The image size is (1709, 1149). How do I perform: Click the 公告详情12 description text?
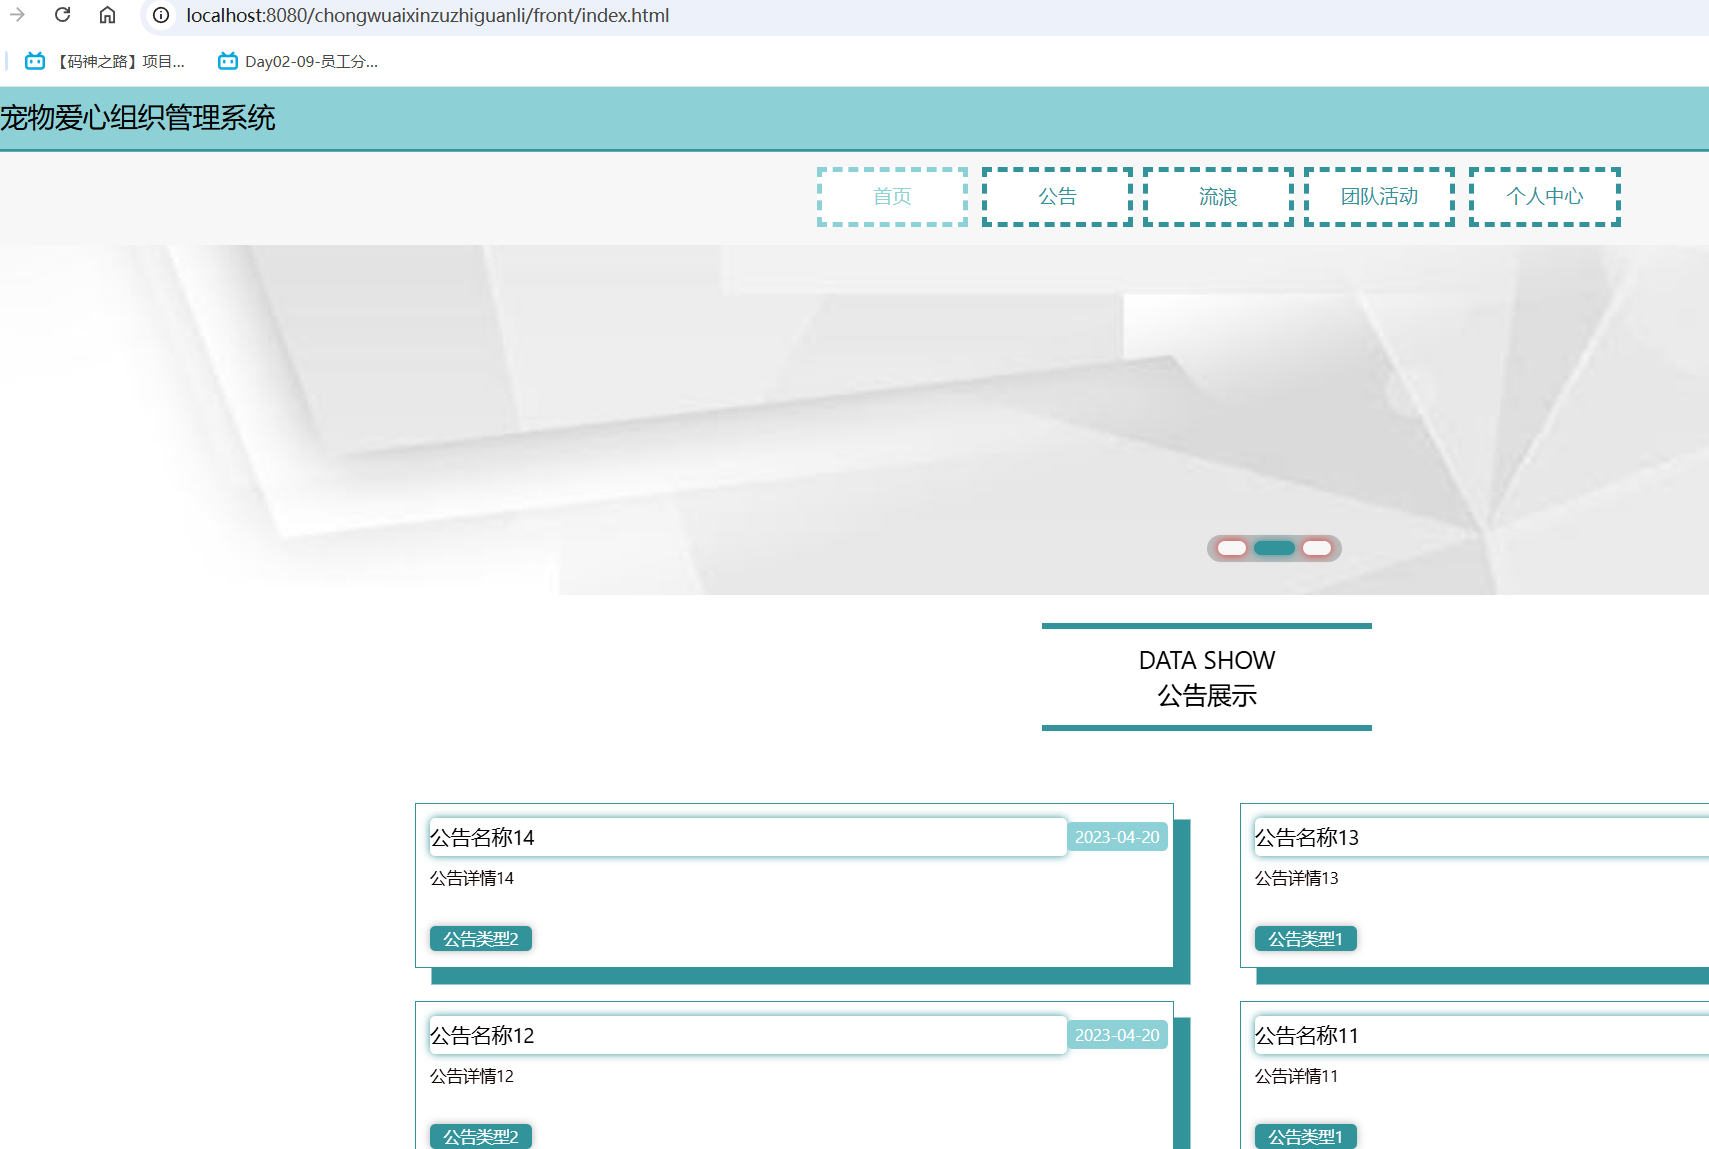click(x=472, y=1076)
